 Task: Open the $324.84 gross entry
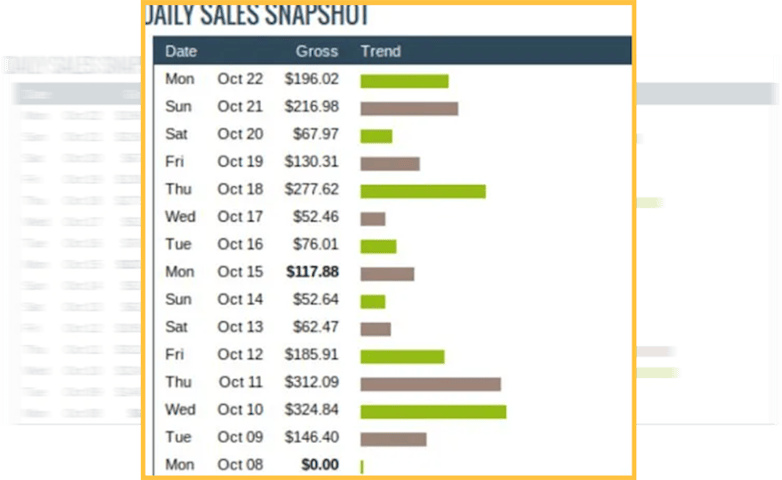[x=312, y=410]
